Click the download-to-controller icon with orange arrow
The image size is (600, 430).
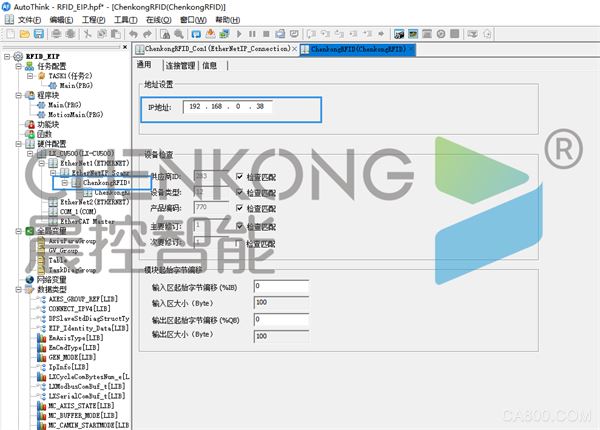[210, 34]
